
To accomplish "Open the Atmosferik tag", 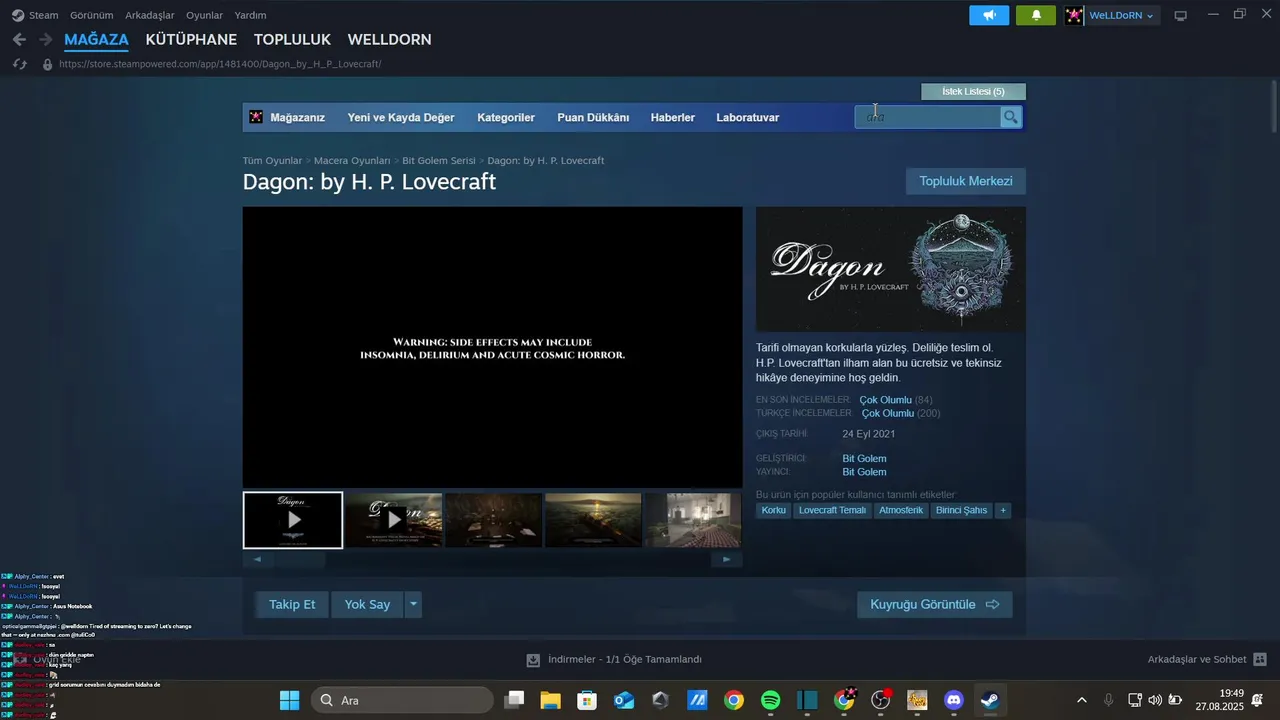I will pos(901,511).
